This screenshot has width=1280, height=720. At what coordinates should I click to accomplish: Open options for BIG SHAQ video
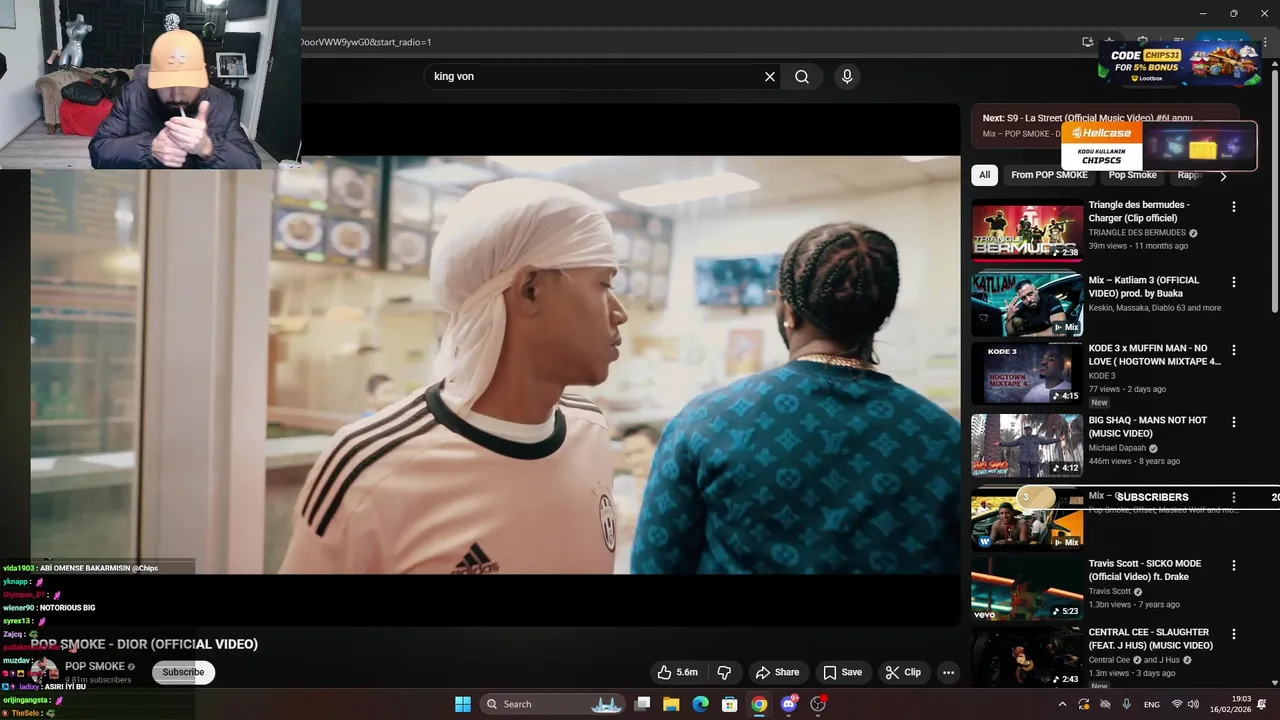[1233, 423]
